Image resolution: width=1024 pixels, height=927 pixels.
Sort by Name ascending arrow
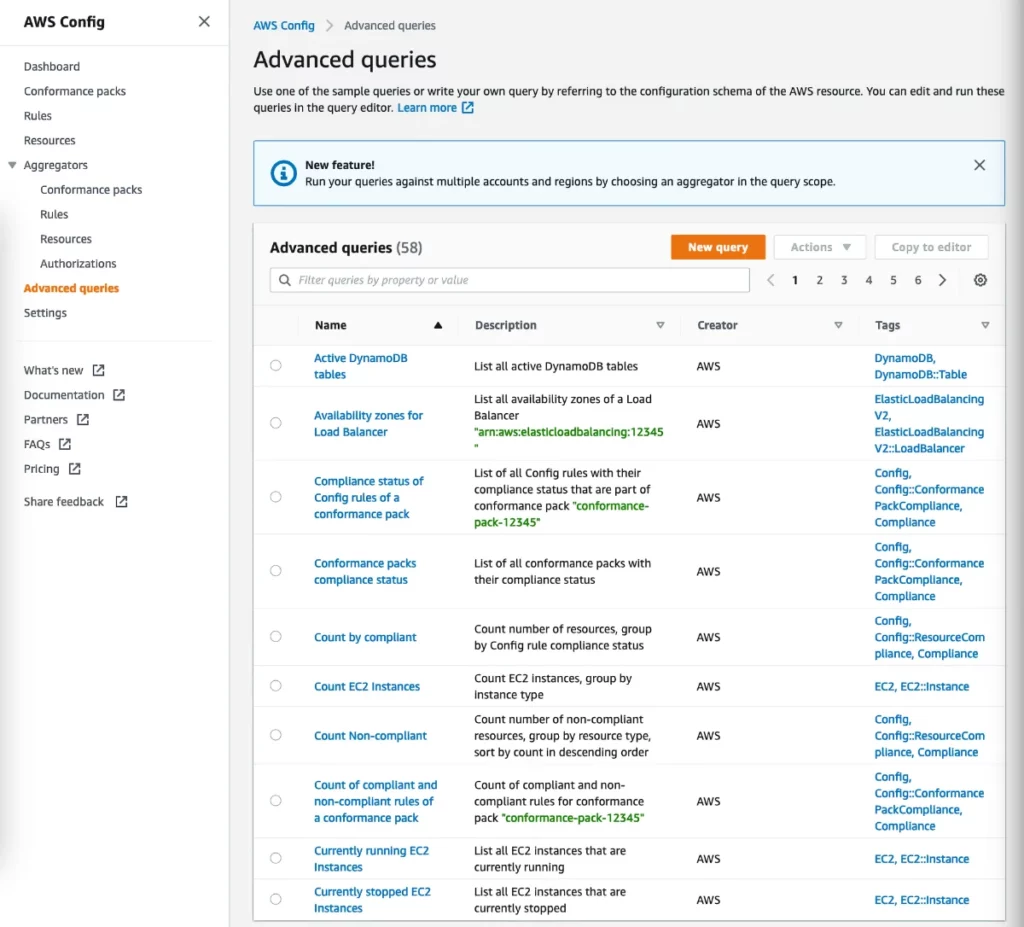pyautogui.click(x=438, y=325)
